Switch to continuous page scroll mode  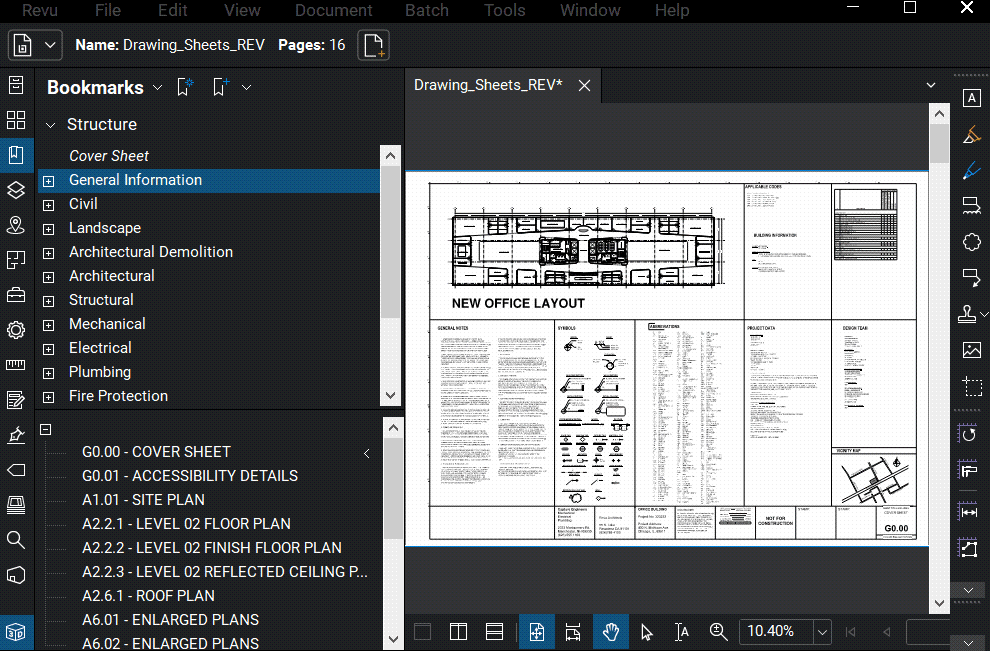pyautogui.click(x=494, y=631)
